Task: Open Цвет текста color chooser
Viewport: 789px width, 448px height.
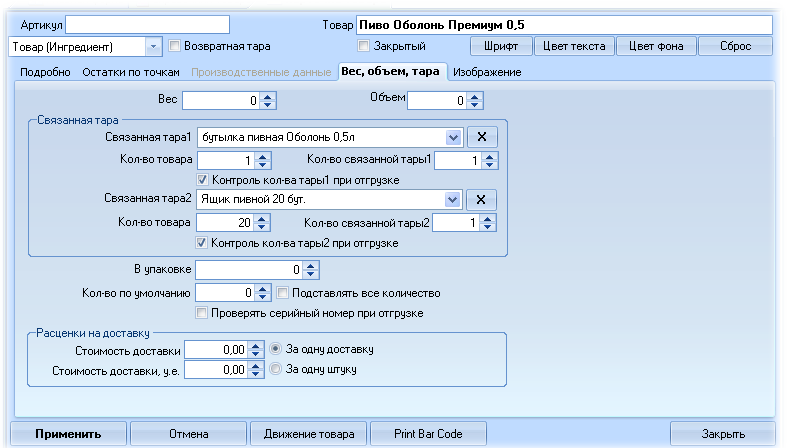Action: (x=574, y=46)
